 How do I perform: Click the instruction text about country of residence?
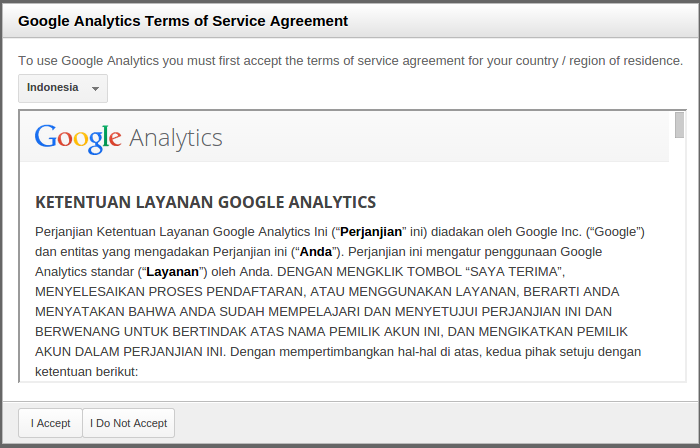(x=350, y=60)
